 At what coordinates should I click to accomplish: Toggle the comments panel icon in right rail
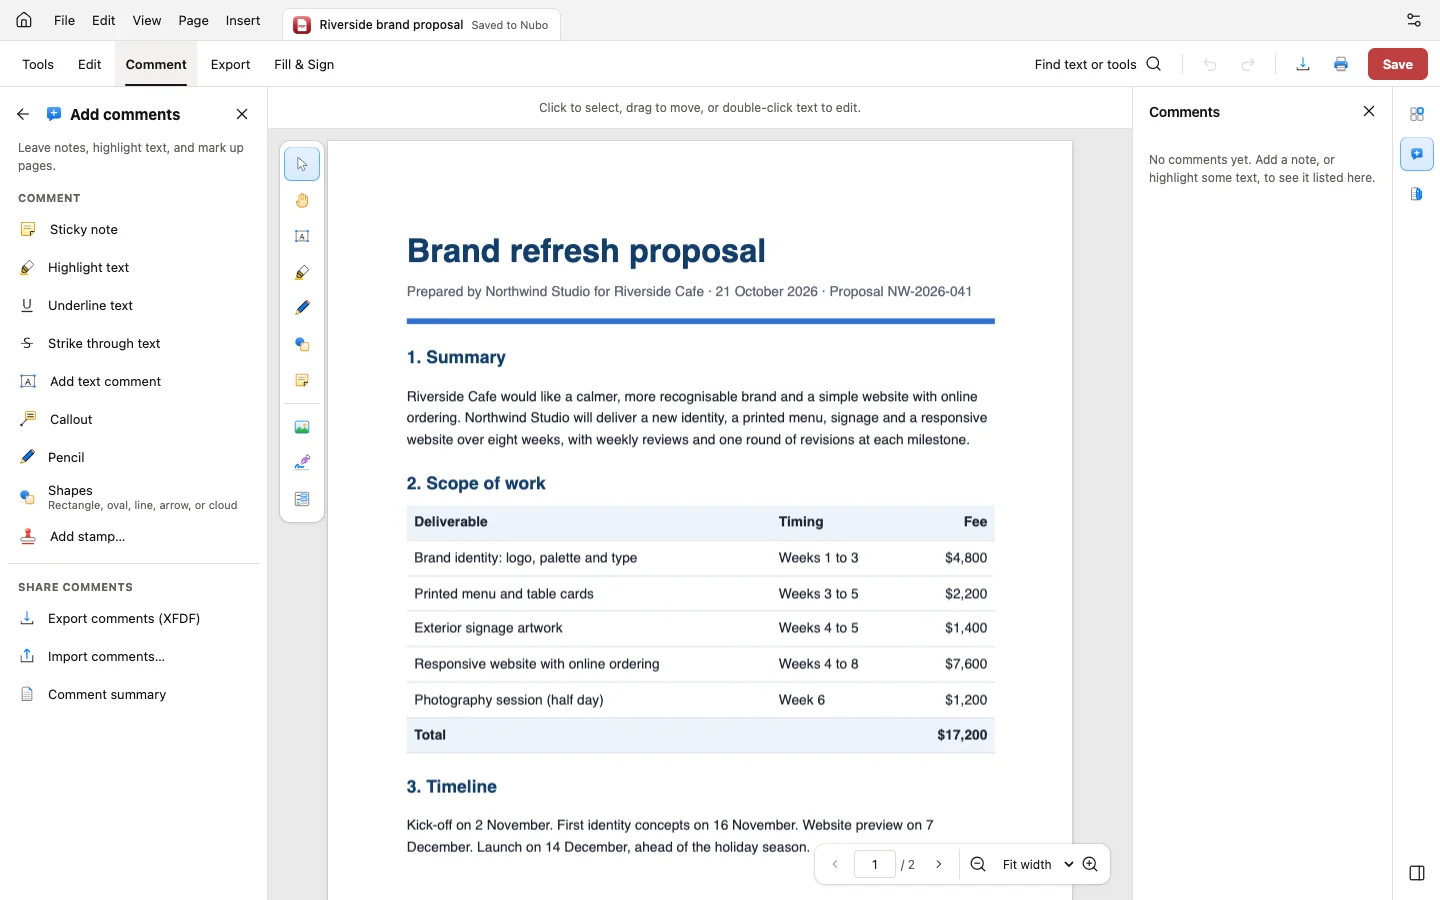click(x=1417, y=154)
